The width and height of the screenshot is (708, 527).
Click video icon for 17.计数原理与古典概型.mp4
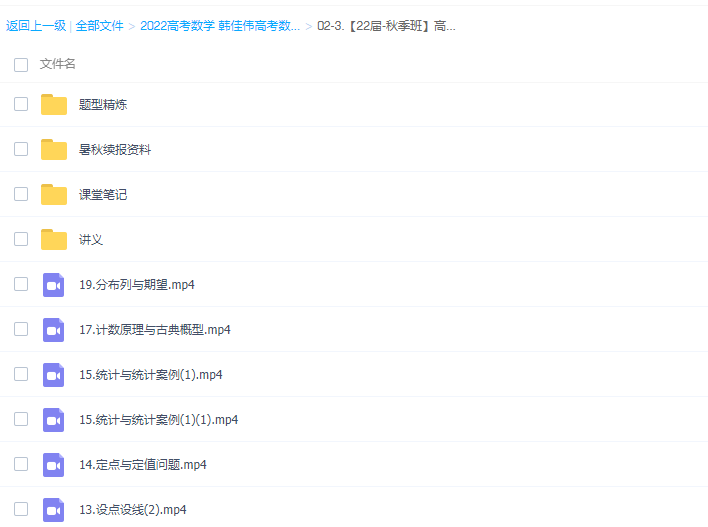[54, 330]
